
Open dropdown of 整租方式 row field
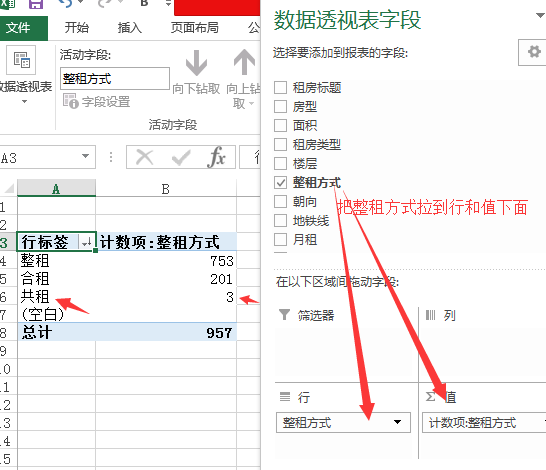click(397, 422)
